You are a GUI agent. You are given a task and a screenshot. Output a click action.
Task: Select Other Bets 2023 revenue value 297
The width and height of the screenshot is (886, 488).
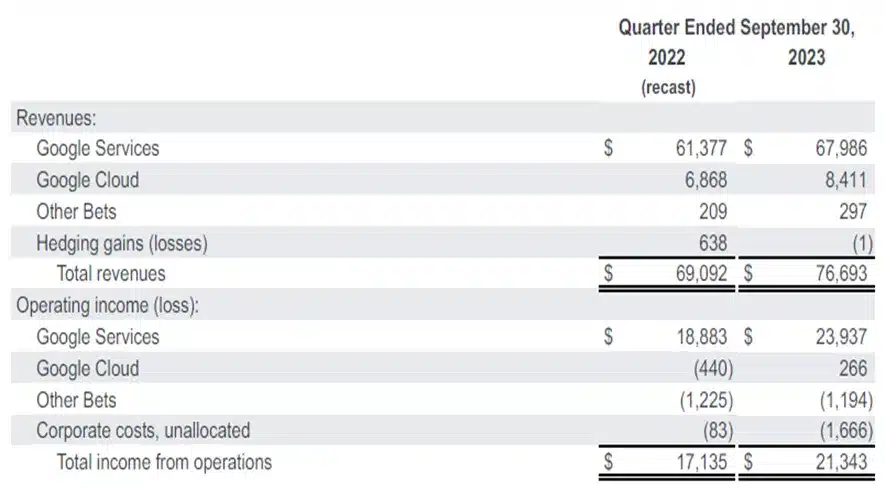click(x=853, y=212)
